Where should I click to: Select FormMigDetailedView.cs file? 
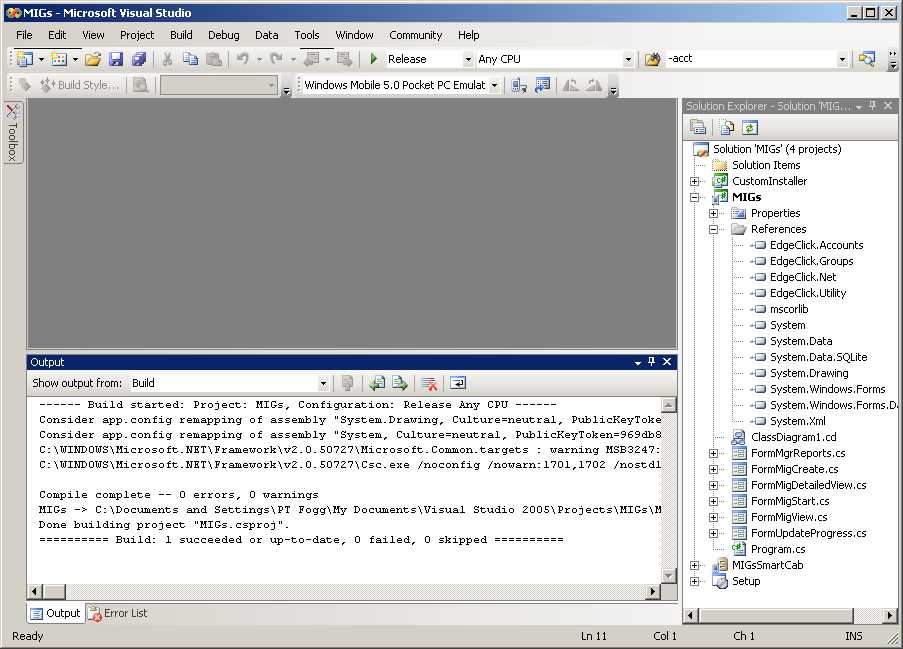pos(808,485)
